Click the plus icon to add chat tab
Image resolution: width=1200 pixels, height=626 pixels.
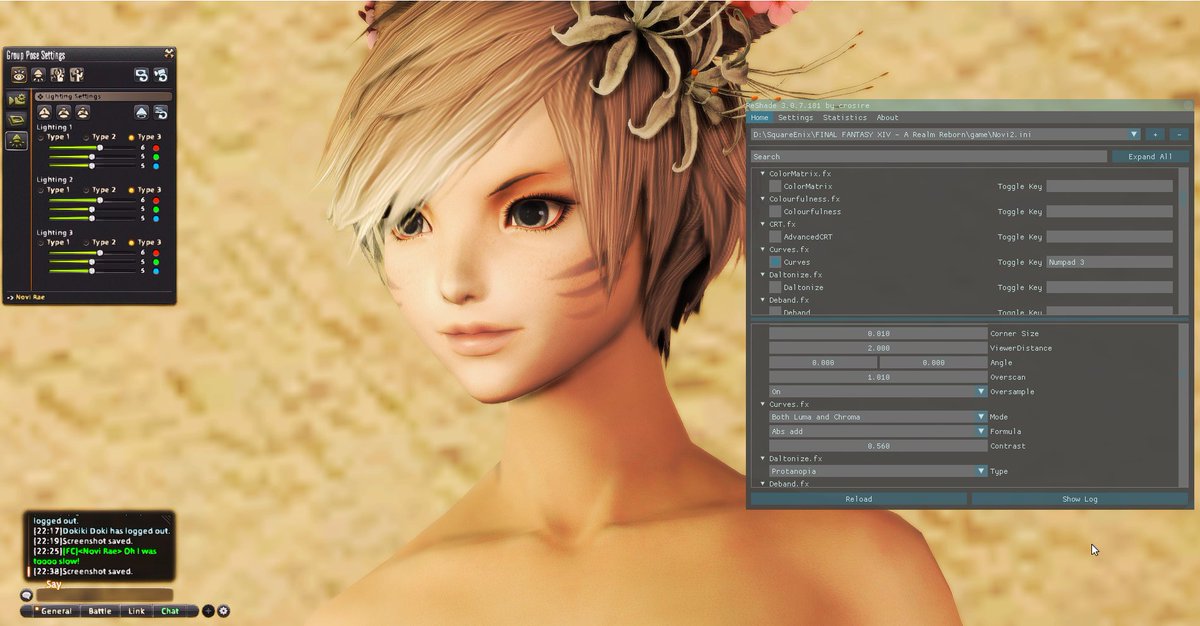pyautogui.click(x=208, y=611)
